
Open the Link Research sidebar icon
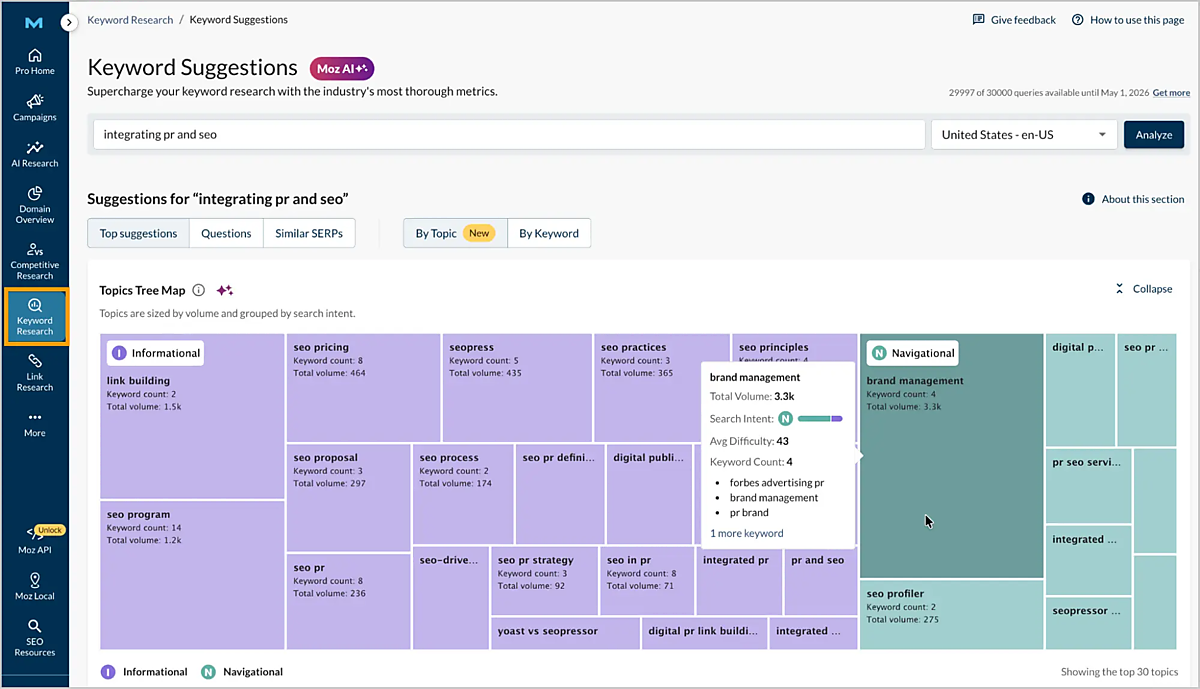tap(34, 360)
